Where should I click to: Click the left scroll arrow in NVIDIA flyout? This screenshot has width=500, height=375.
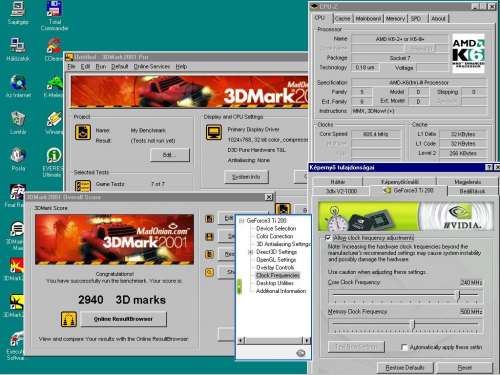click(241, 340)
